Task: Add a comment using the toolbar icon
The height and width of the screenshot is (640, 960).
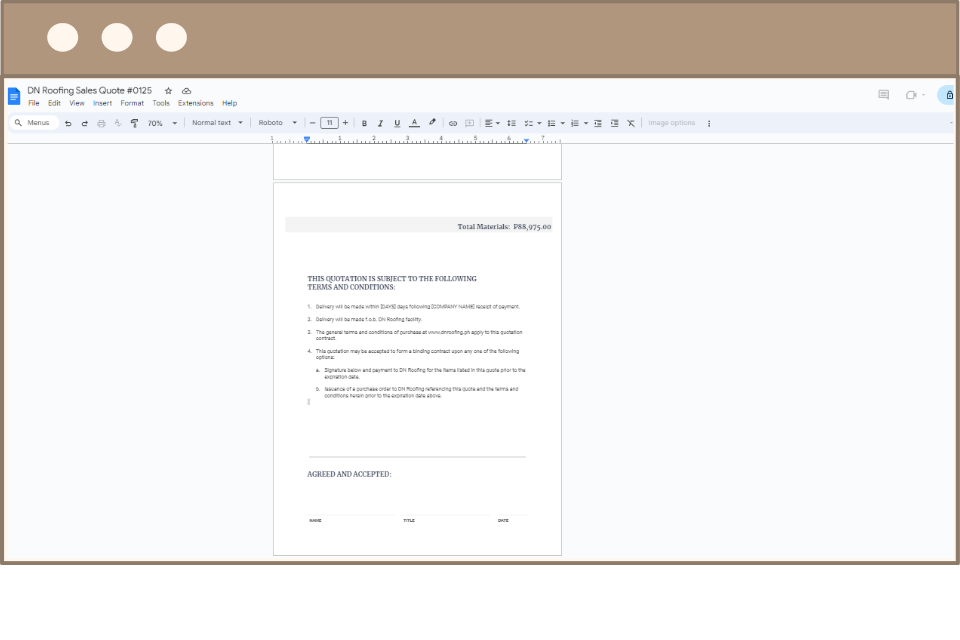Action: click(x=470, y=123)
